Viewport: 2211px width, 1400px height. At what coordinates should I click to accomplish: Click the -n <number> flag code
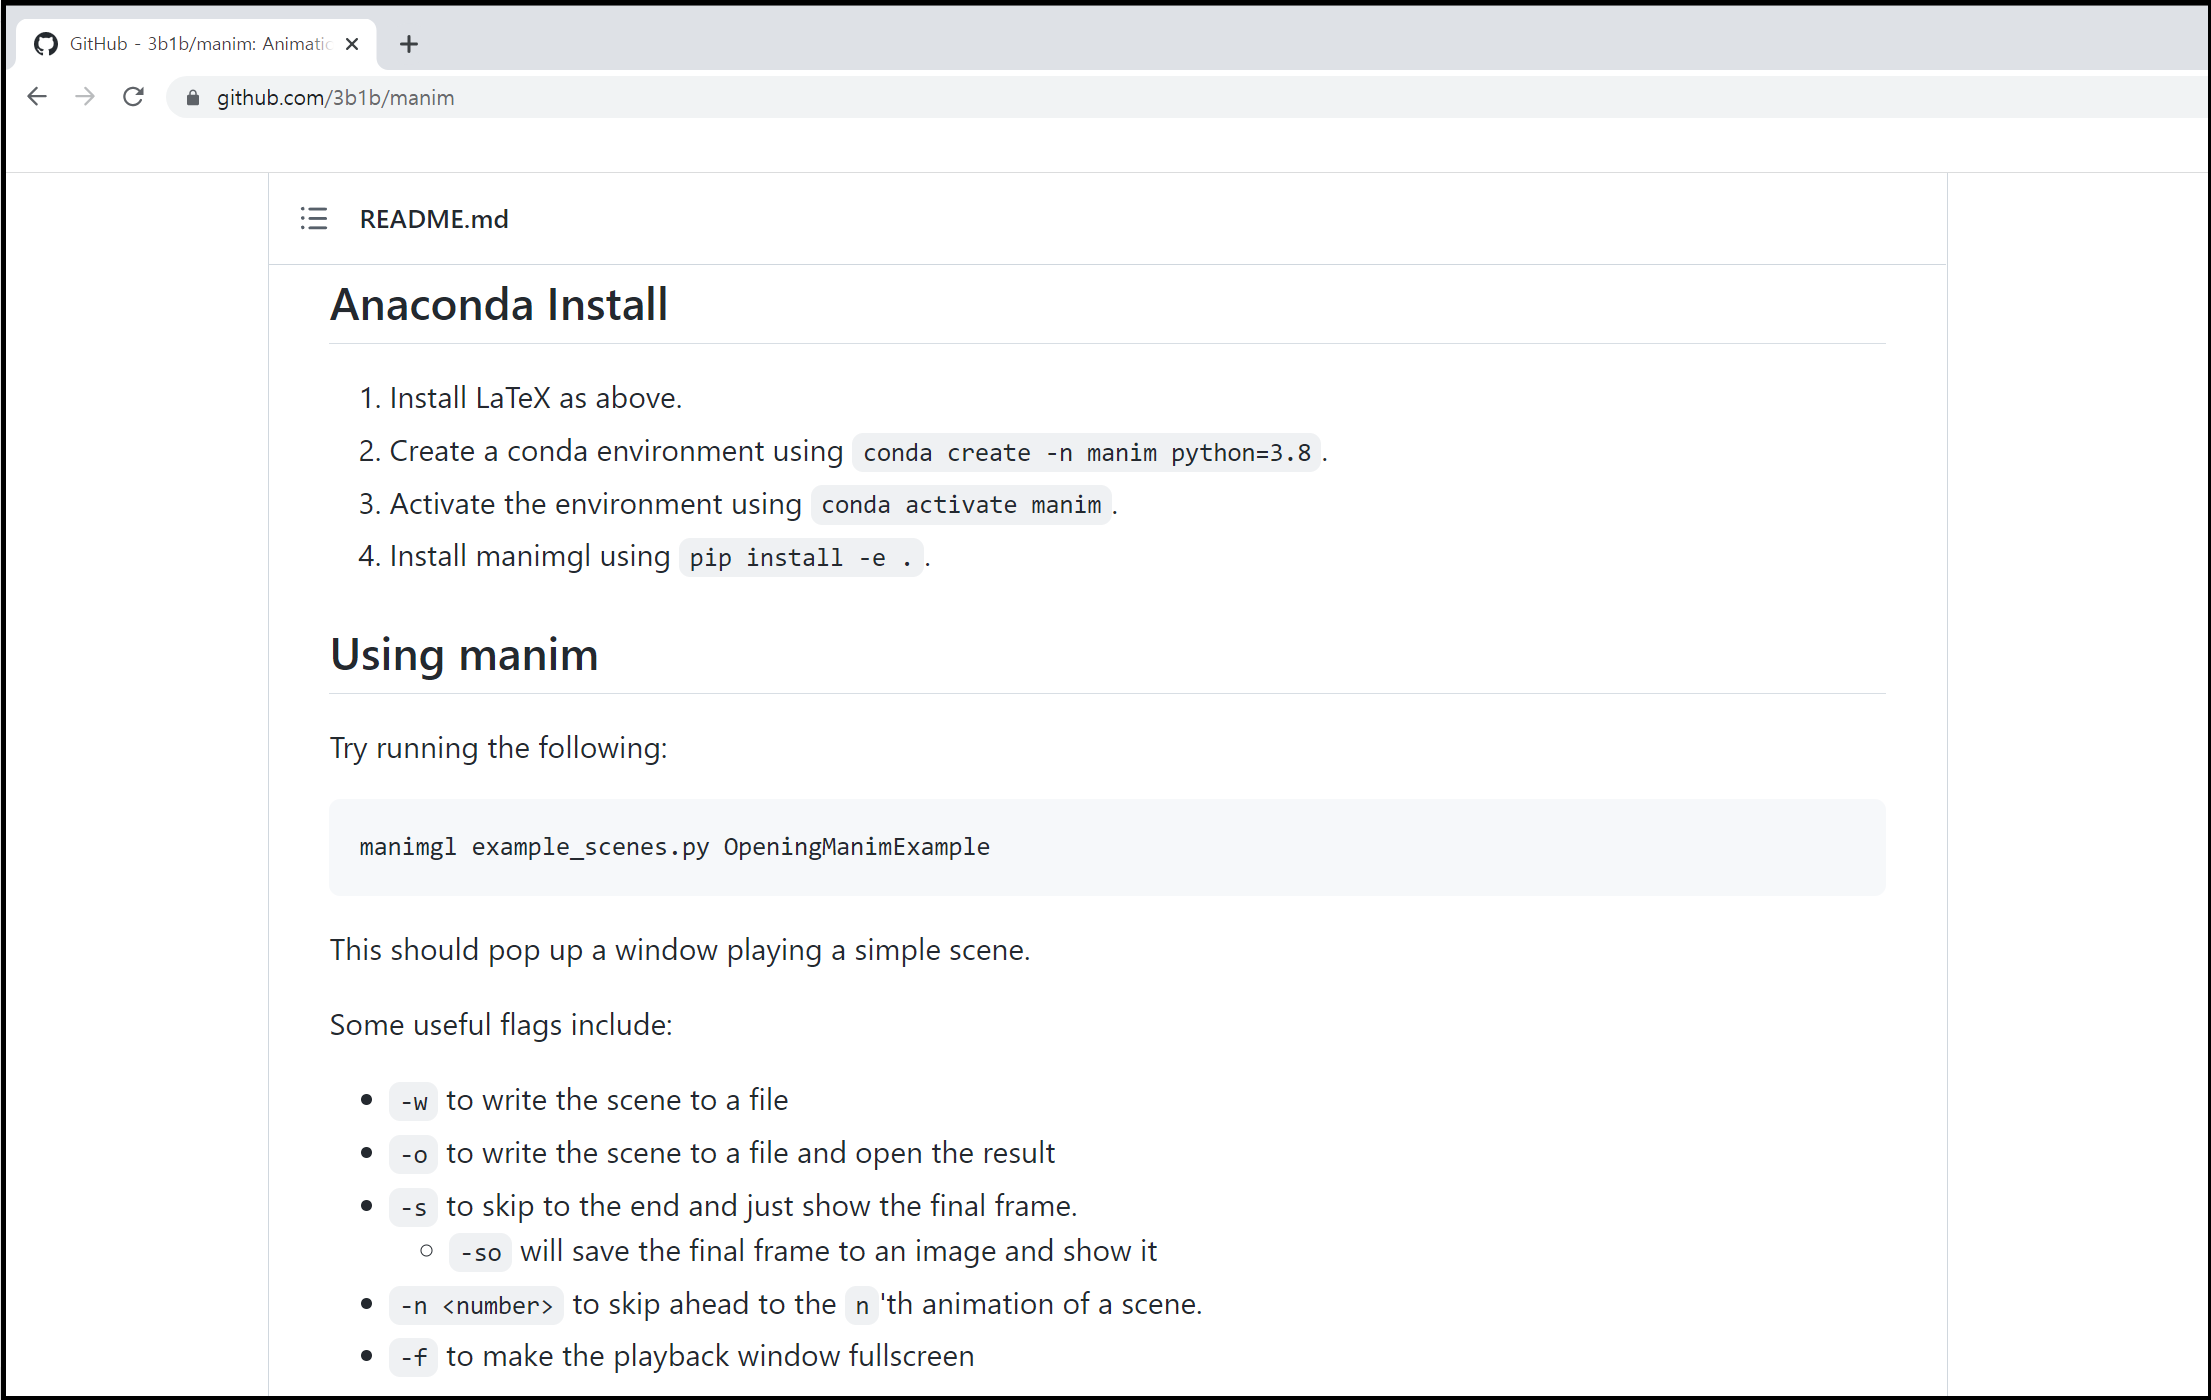click(476, 1306)
